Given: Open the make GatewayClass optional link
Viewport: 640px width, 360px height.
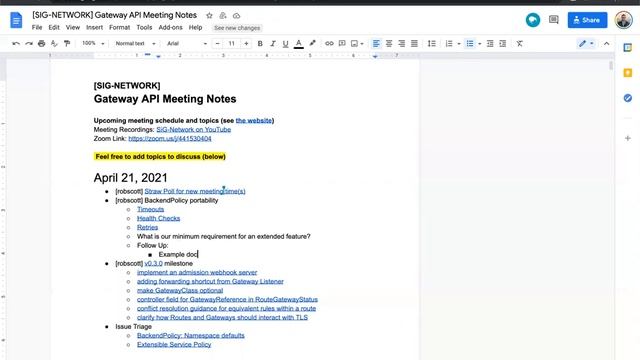Looking at the screenshot, I should tap(180, 291).
